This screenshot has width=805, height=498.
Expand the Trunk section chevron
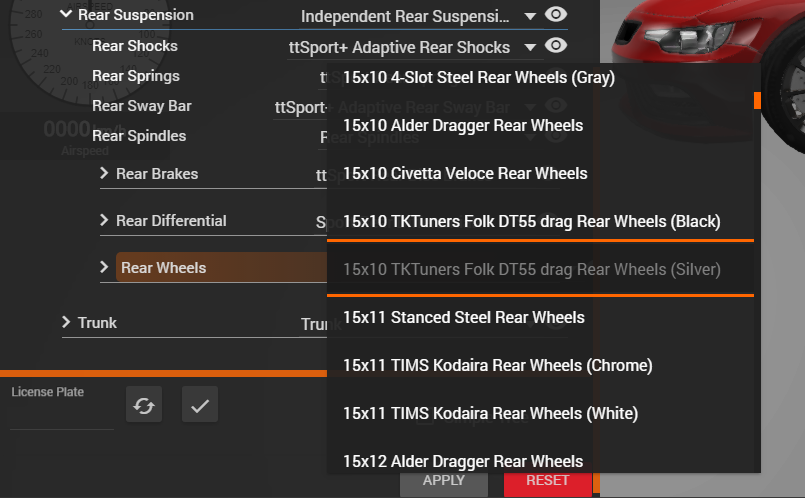[66, 322]
